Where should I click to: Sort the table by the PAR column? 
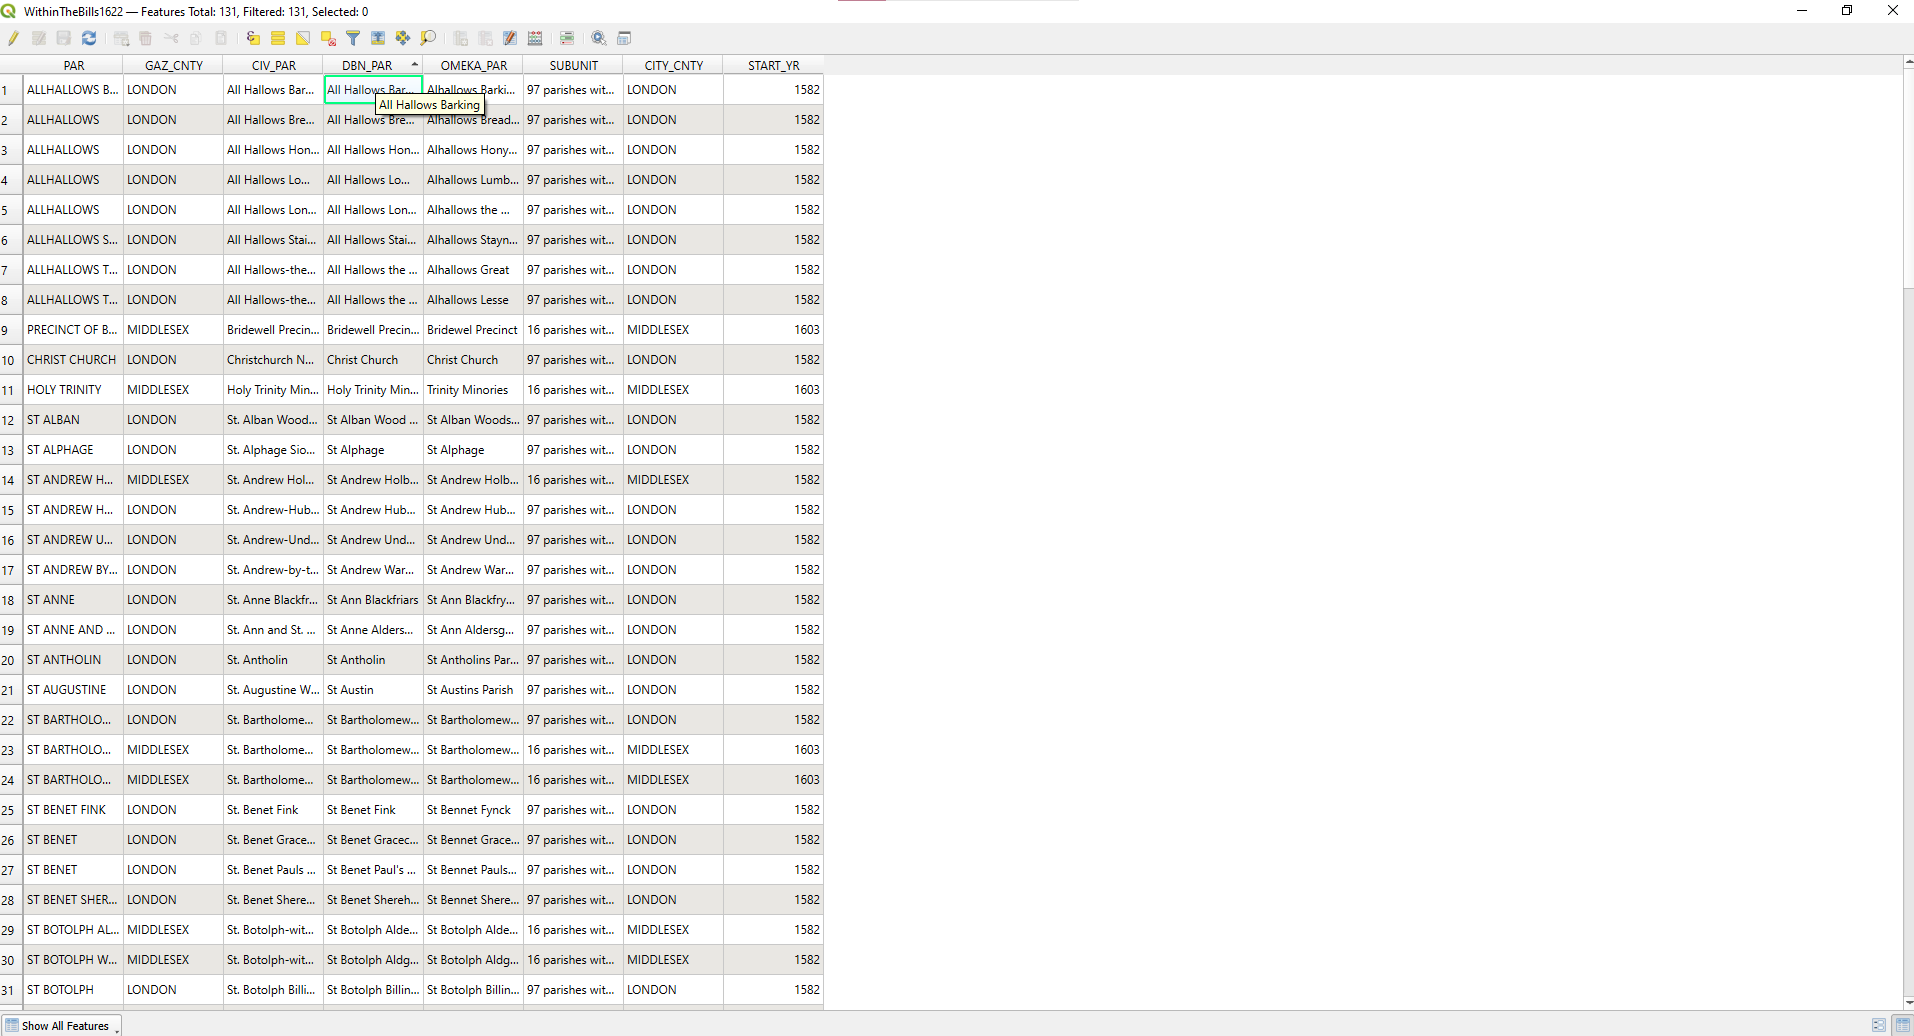tap(74, 64)
